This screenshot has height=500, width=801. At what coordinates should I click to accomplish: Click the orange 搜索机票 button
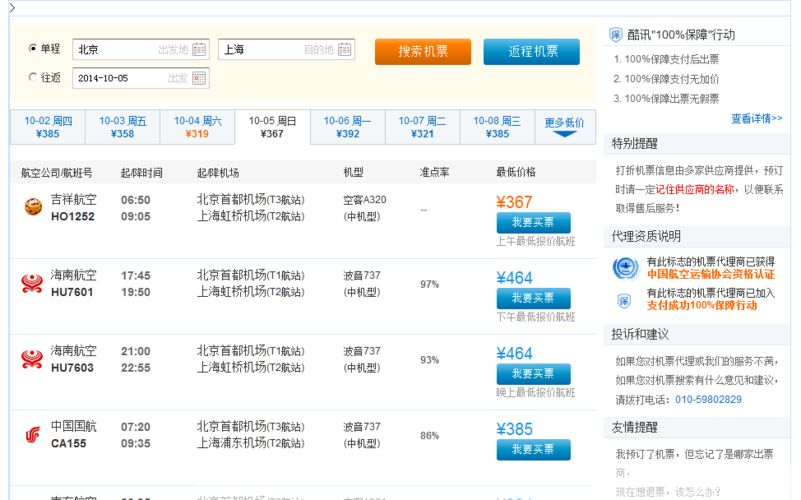coord(423,52)
